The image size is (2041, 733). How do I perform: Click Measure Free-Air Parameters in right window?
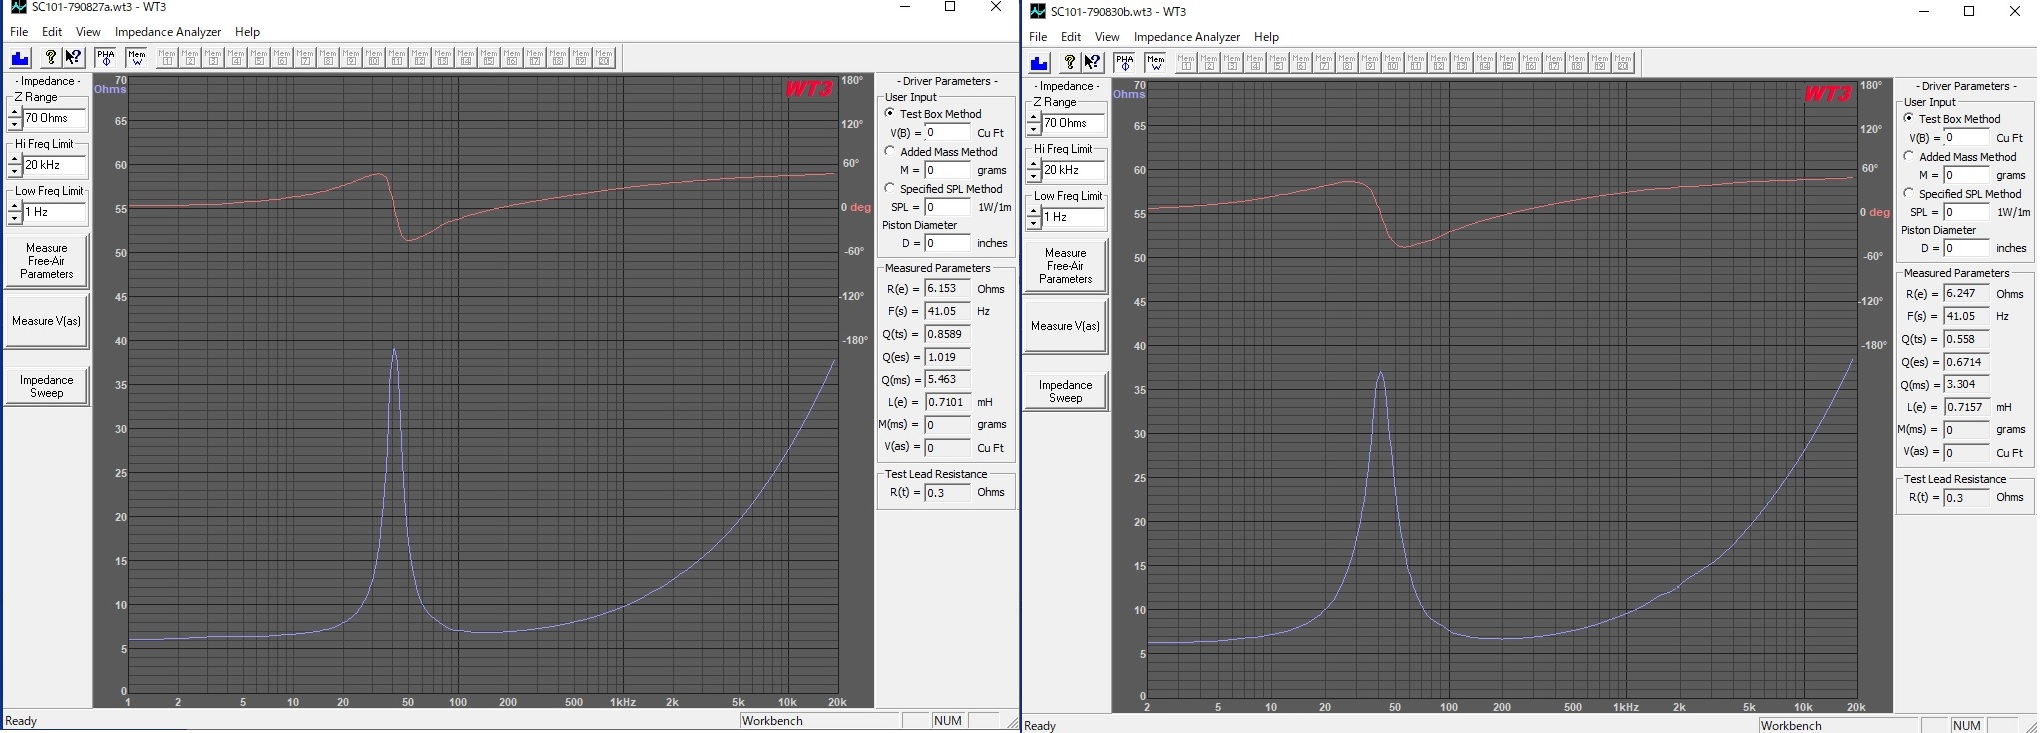1065,266
